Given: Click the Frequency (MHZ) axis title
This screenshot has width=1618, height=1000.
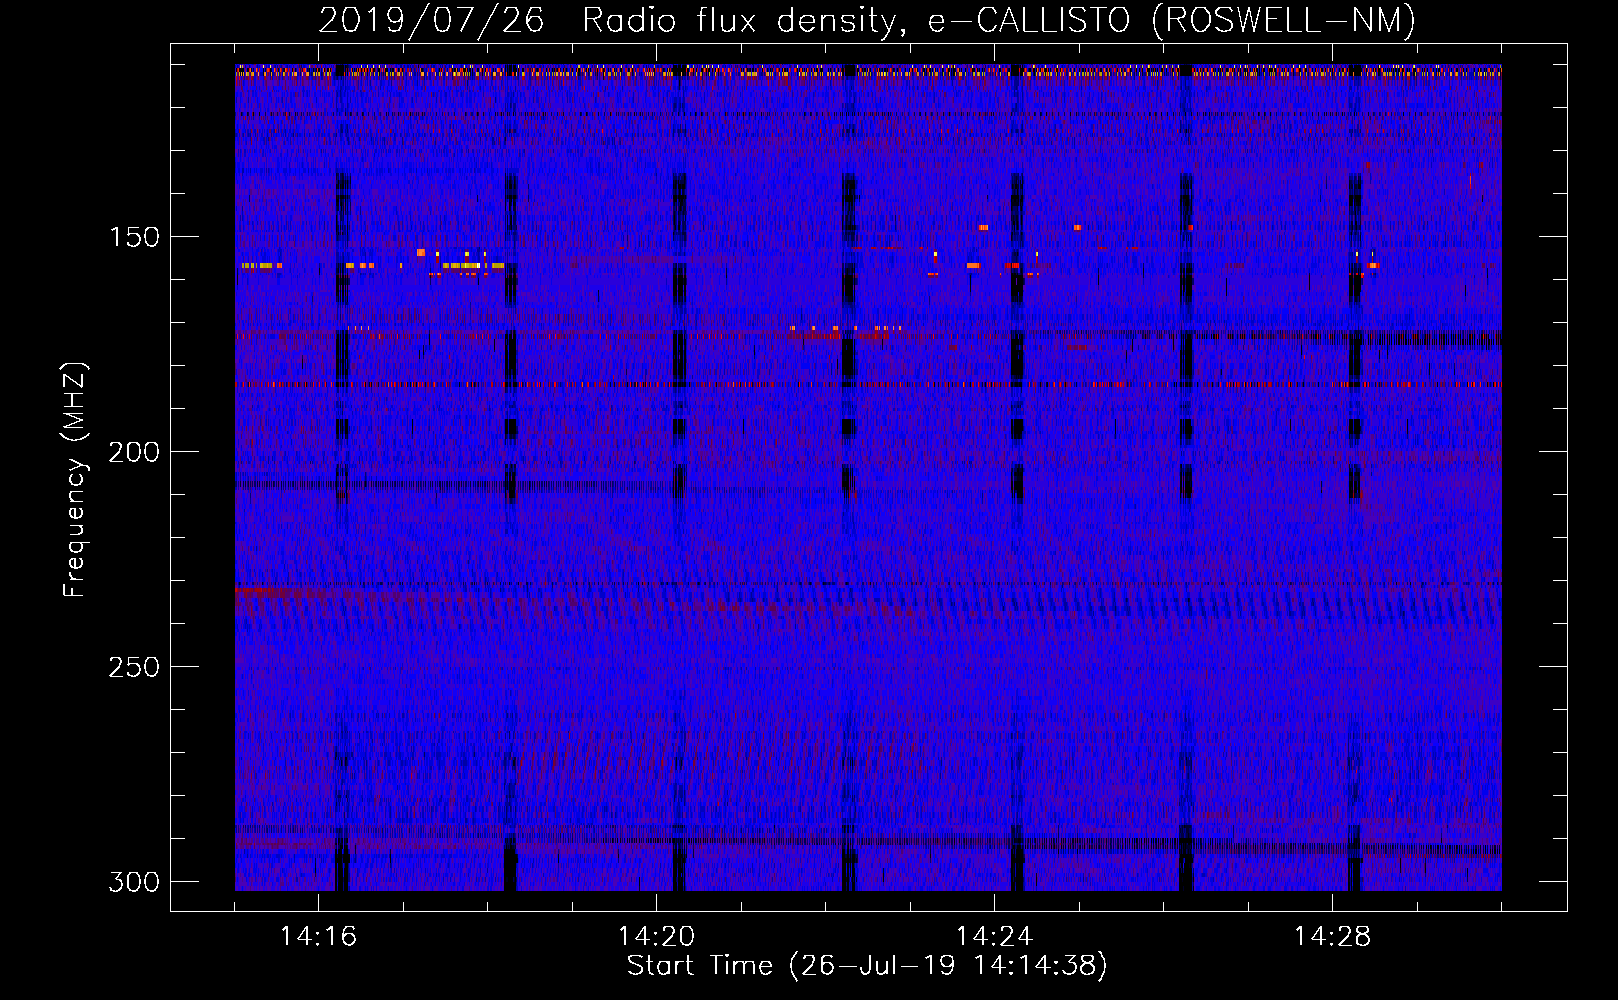Looking at the screenshot, I should click(x=75, y=480).
